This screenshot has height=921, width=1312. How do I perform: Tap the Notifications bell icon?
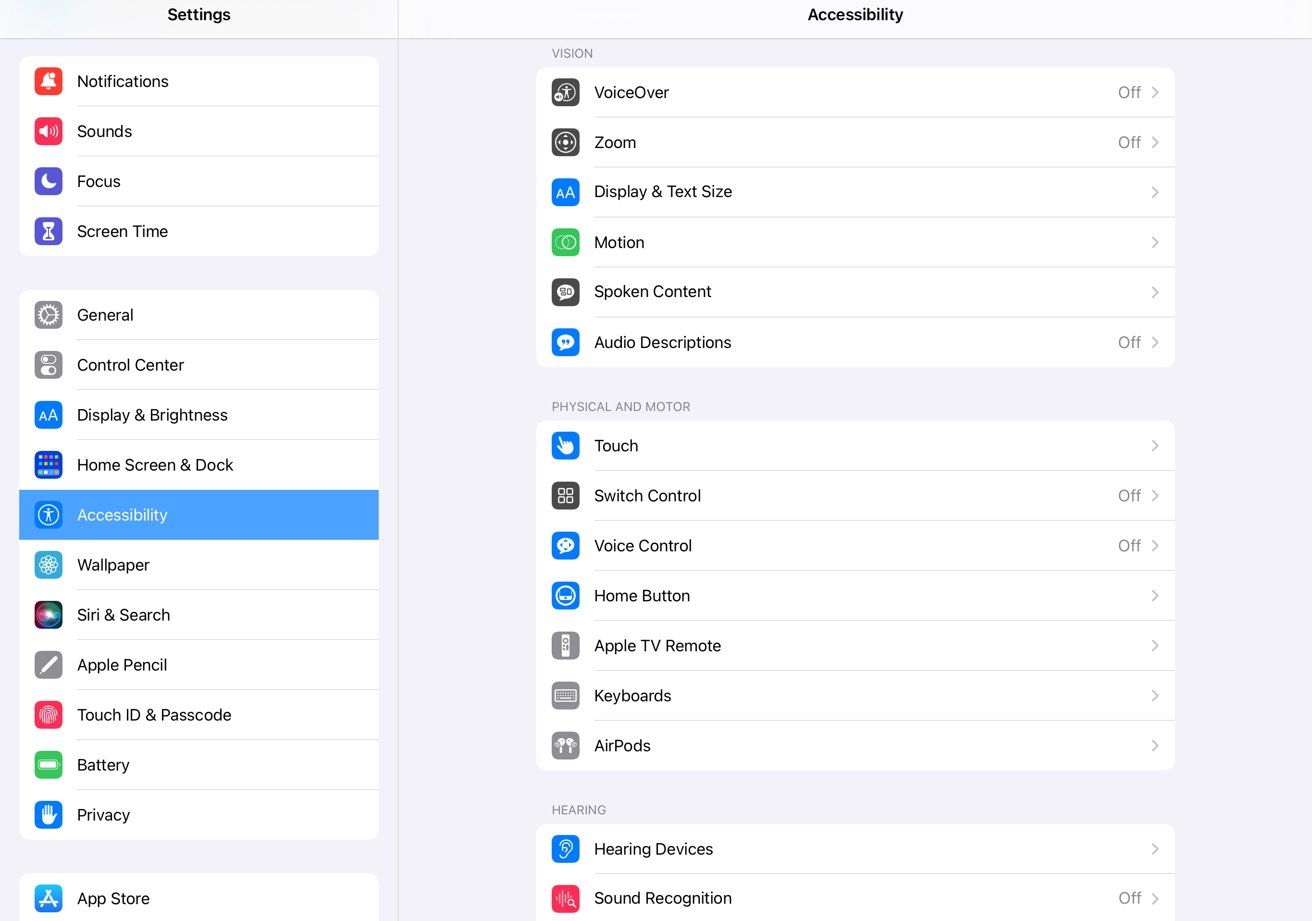[x=48, y=81]
